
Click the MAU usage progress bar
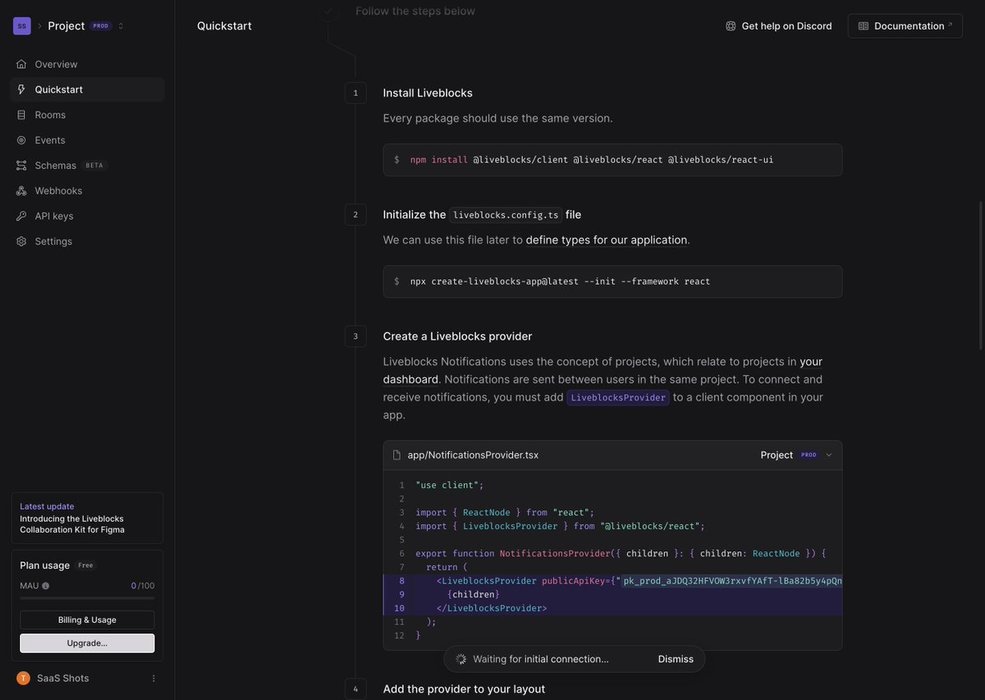[87, 598]
